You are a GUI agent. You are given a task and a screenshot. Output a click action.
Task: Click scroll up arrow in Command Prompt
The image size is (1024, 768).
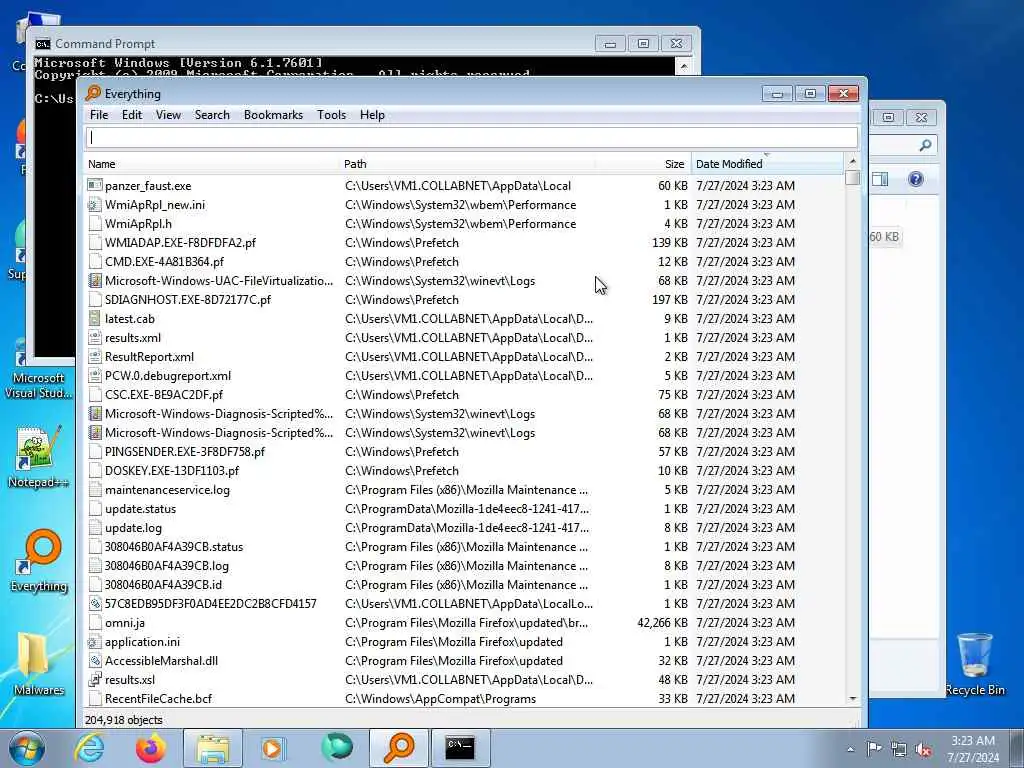pos(684,66)
